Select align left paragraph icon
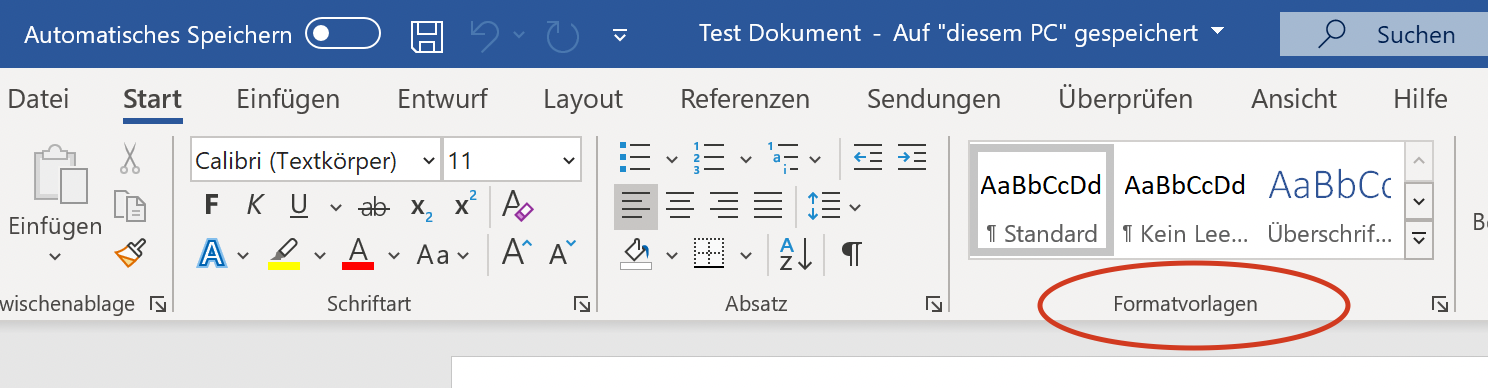The image size is (1488, 388). point(636,207)
